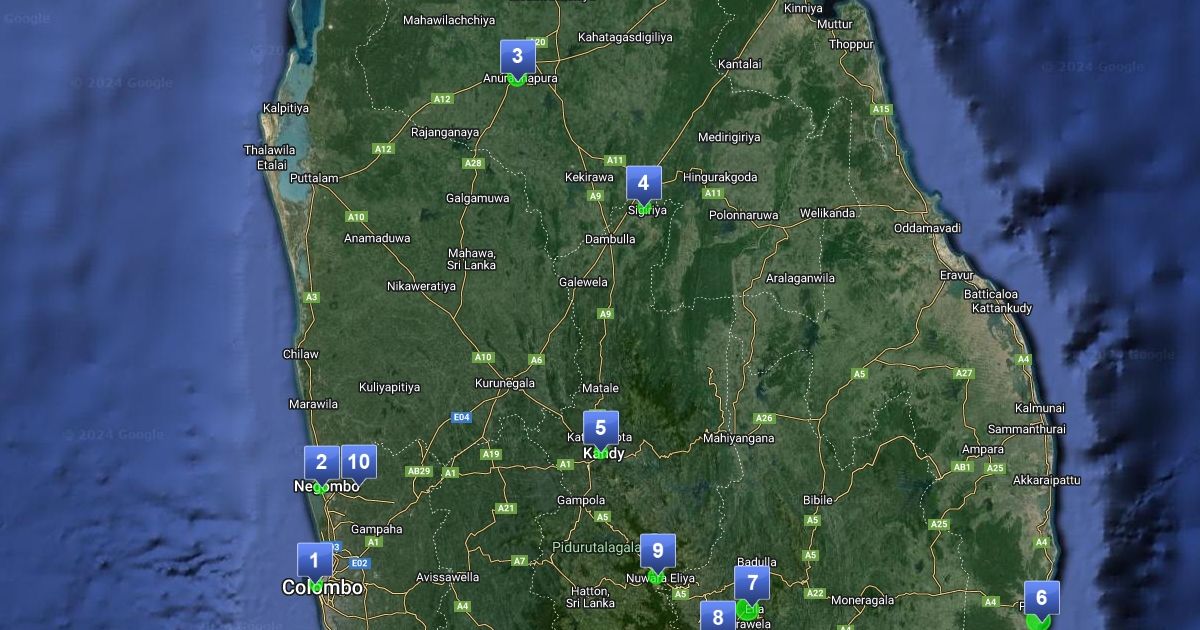The image size is (1200, 630).
Task: Select the Polonnaruwa label on the map
Action: click(x=743, y=215)
